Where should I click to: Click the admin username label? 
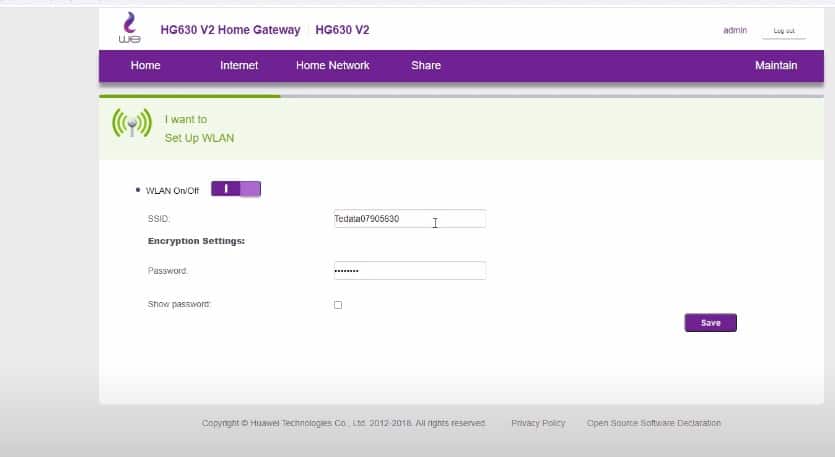735,31
